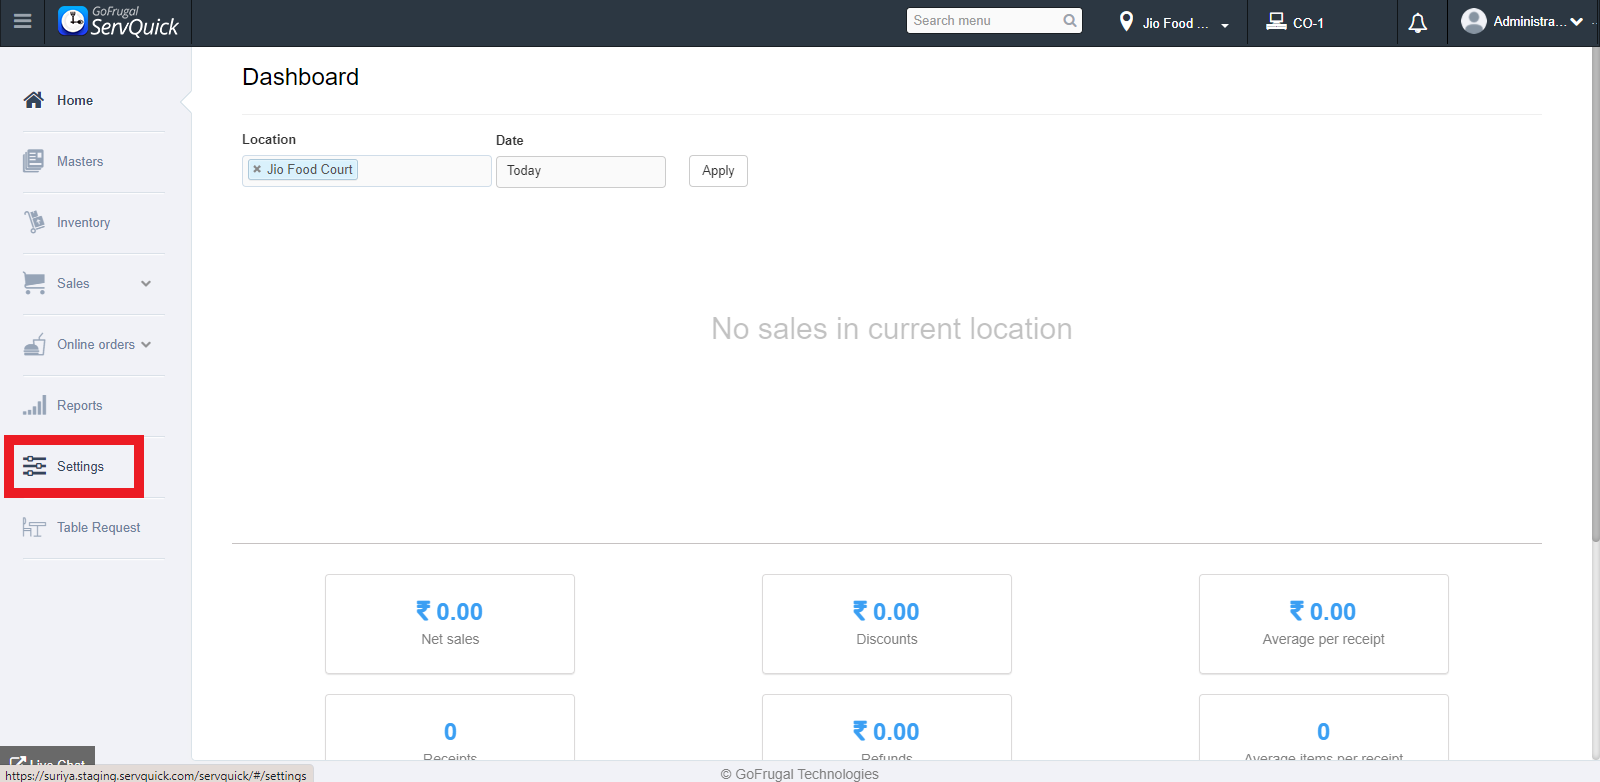Open the Date range dropdown showing Today
Image resolution: width=1600 pixels, height=782 pixels.
[581, 171]
